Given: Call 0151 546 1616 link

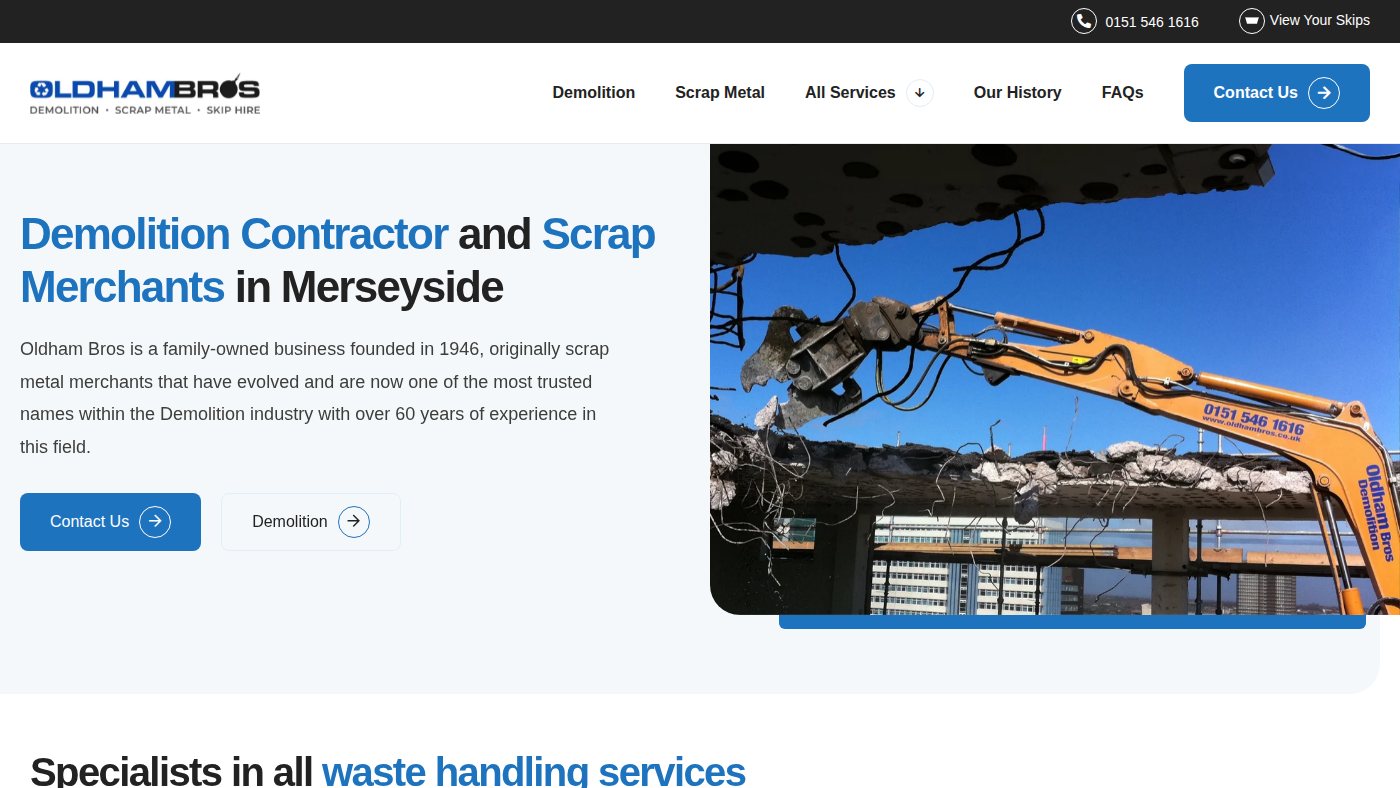Looking at the screenshot, I should tap(1152, 22).
